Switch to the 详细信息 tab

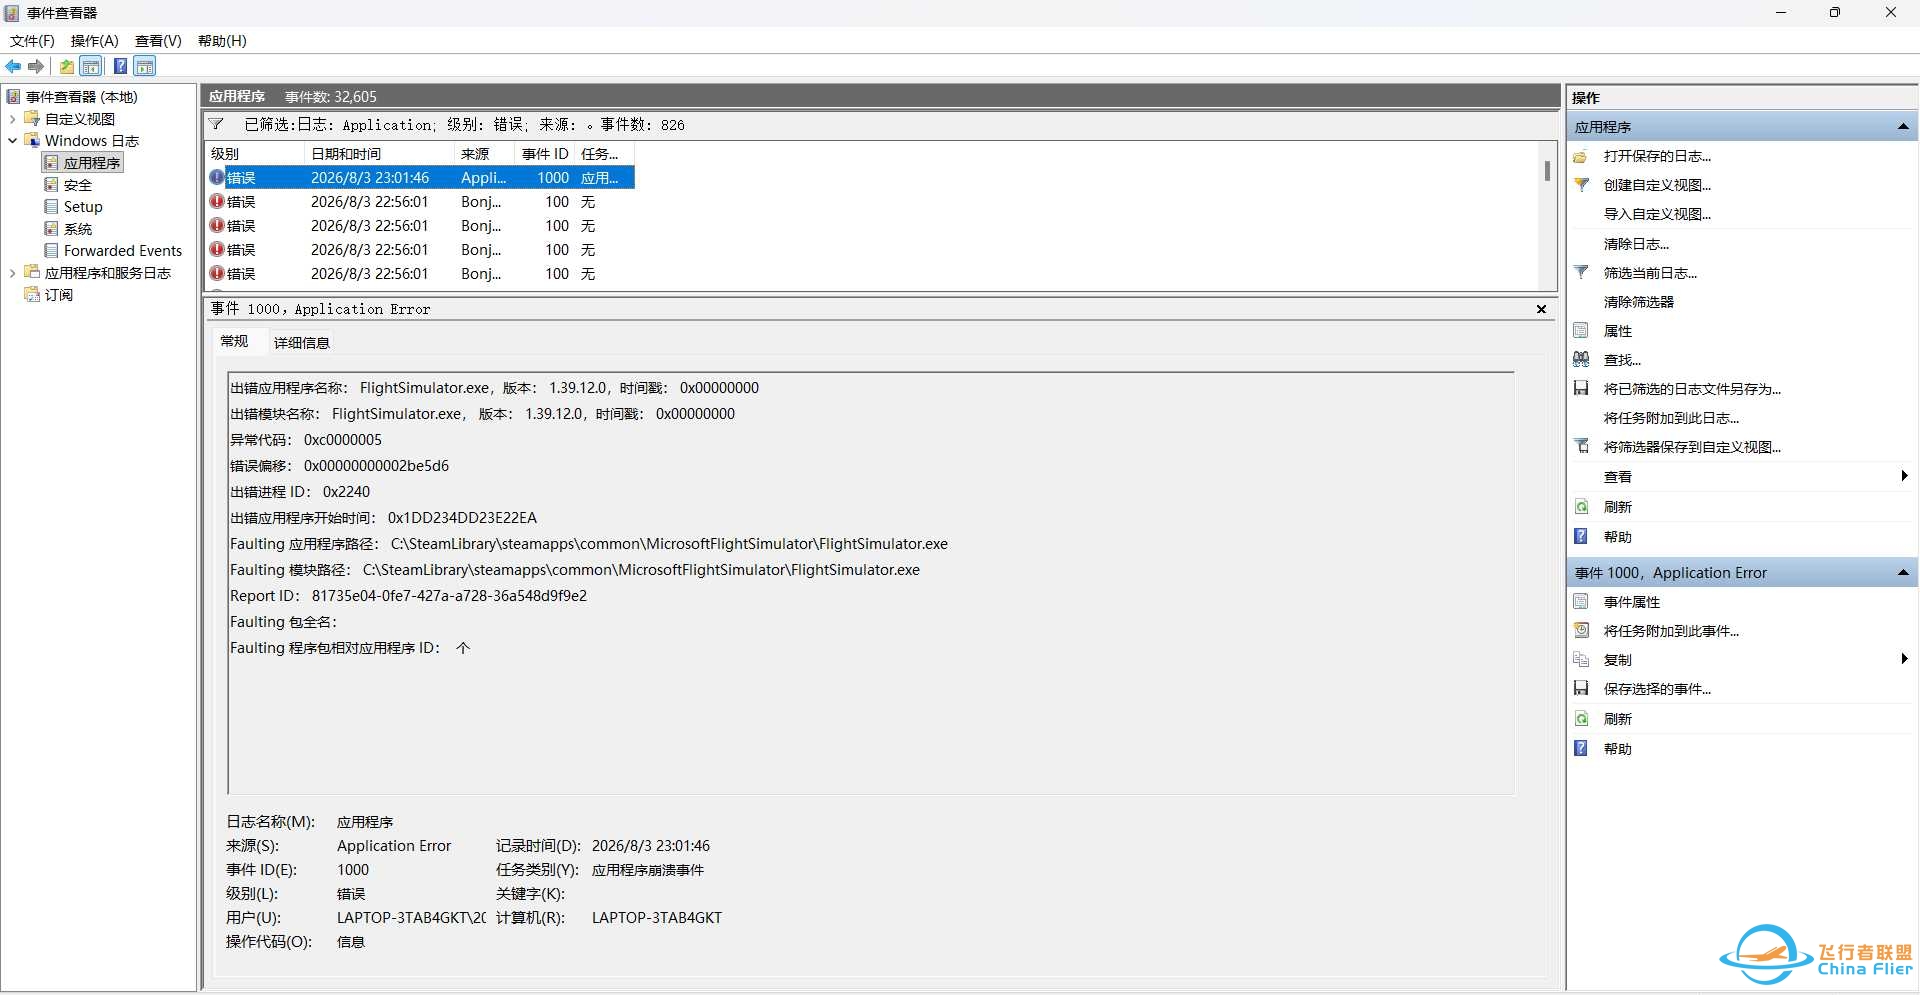[302, 343]
